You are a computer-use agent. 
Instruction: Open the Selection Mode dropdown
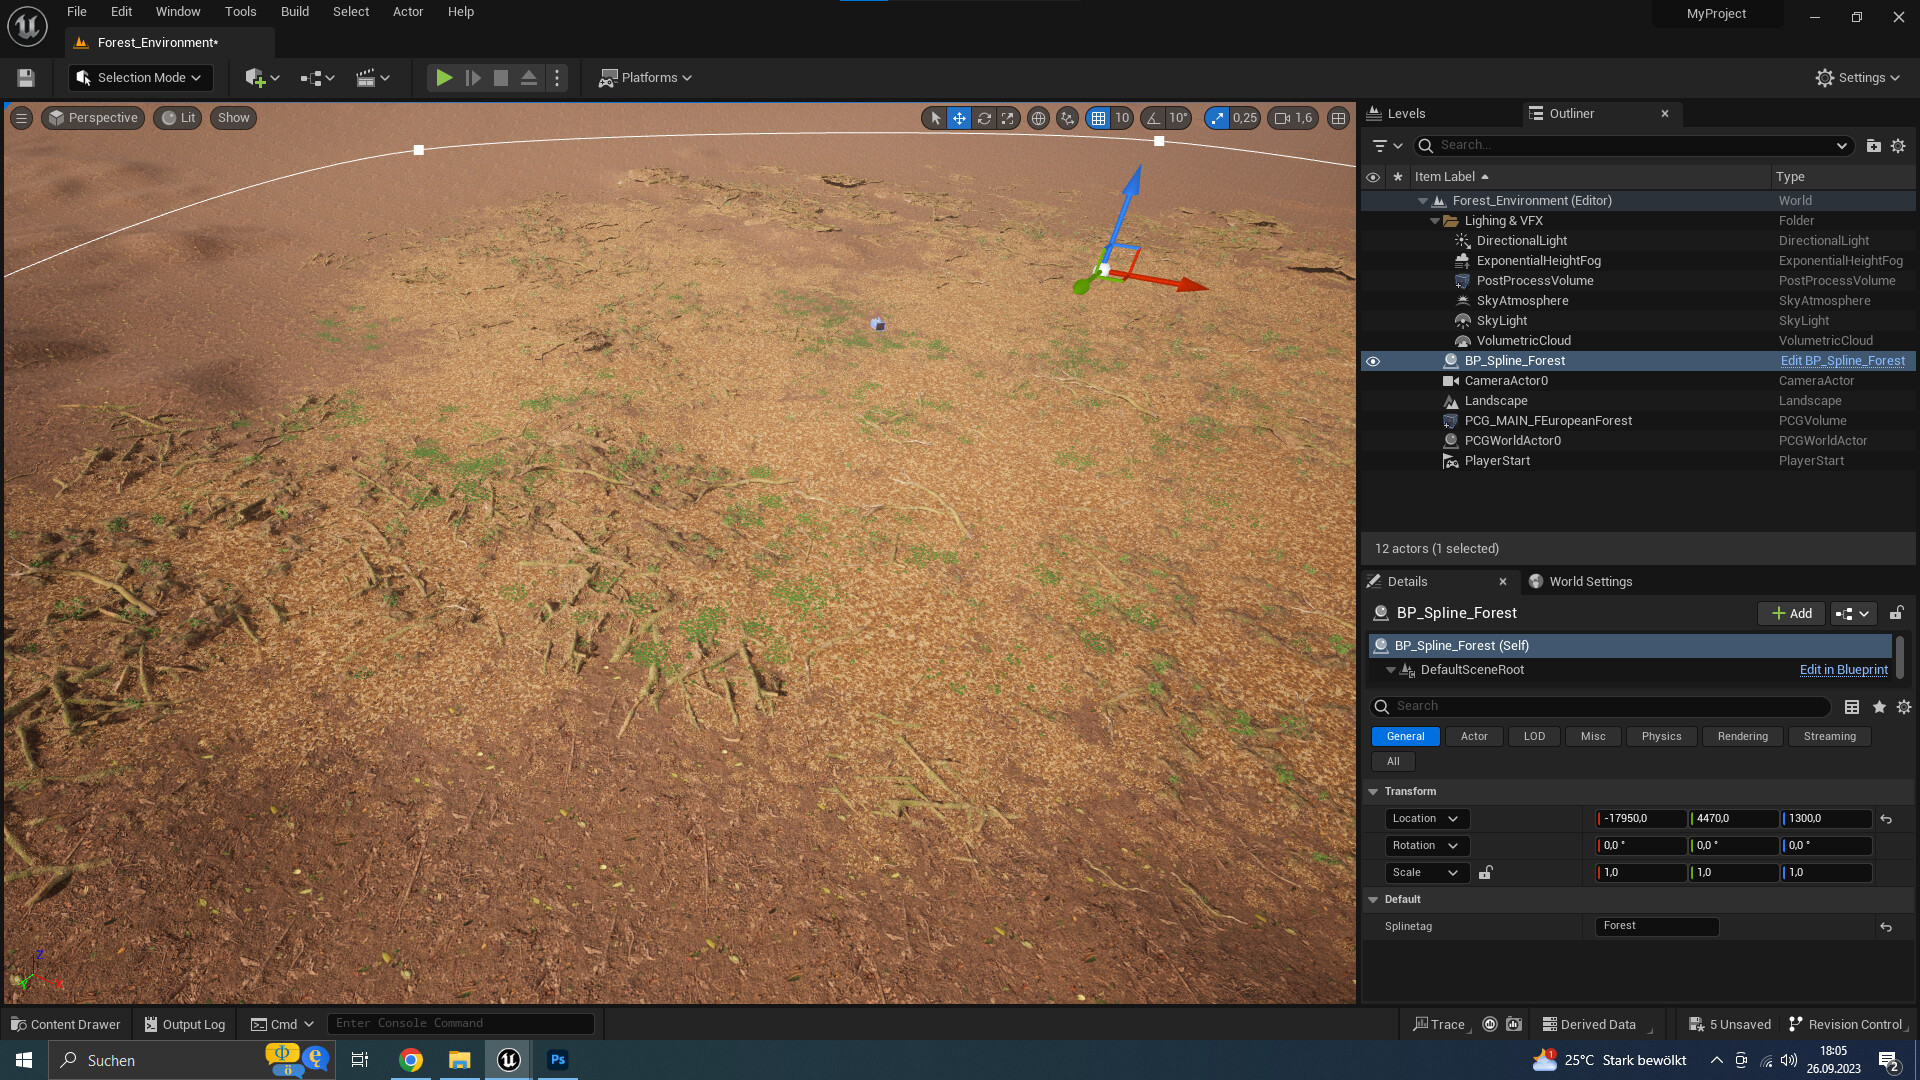coord(140,77)
